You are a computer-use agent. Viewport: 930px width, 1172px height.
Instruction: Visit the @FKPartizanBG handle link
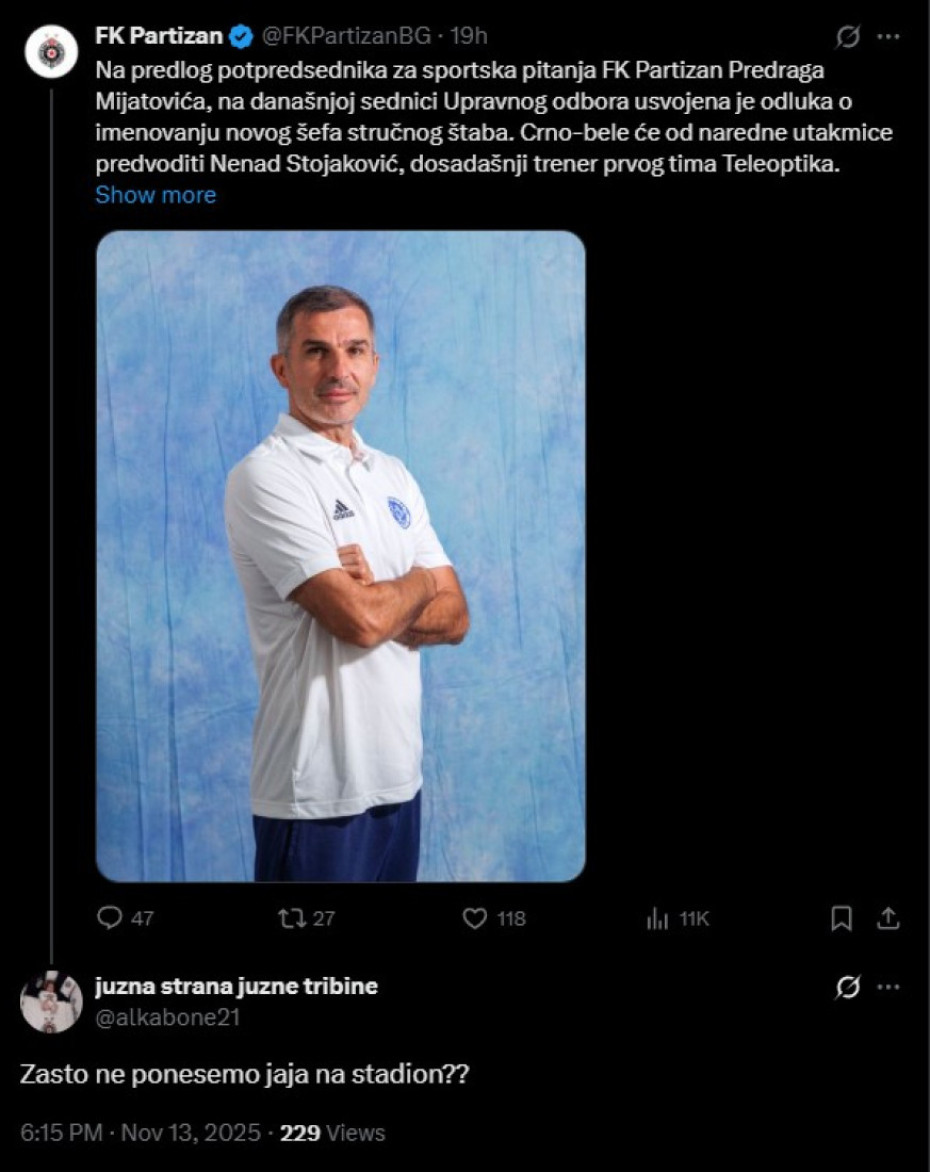(x=345, y=36)
